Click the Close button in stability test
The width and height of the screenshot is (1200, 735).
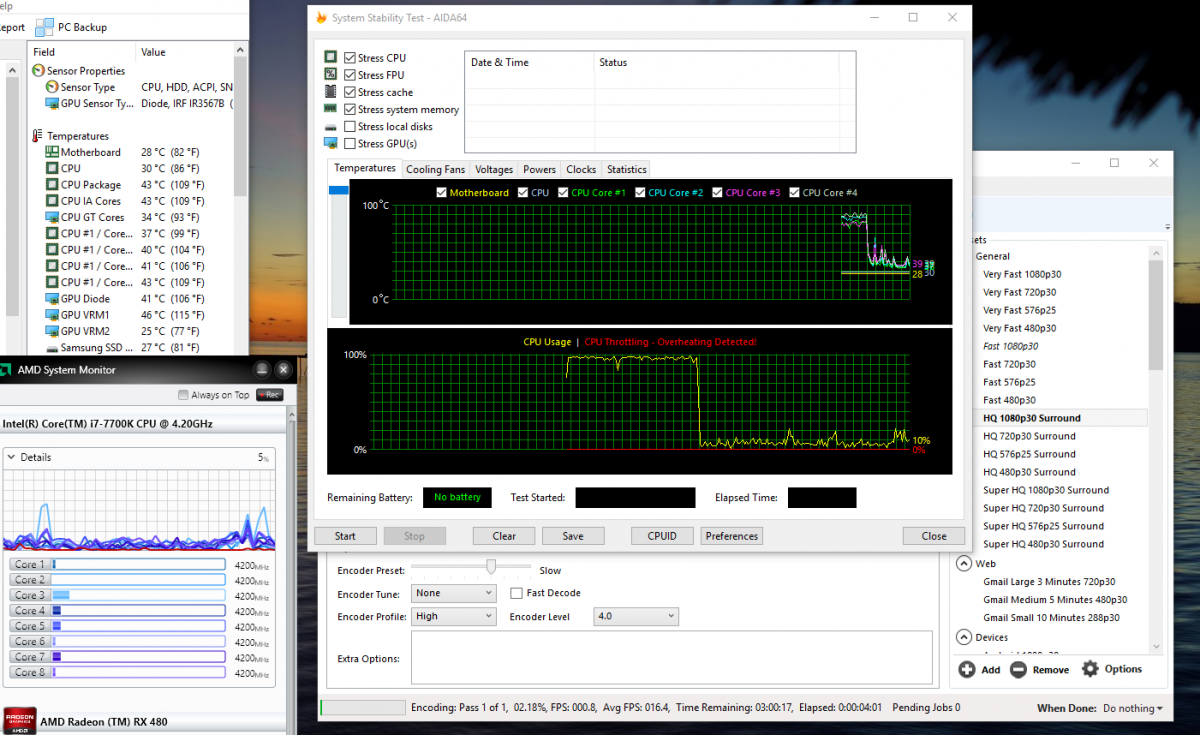coord(934,536)
